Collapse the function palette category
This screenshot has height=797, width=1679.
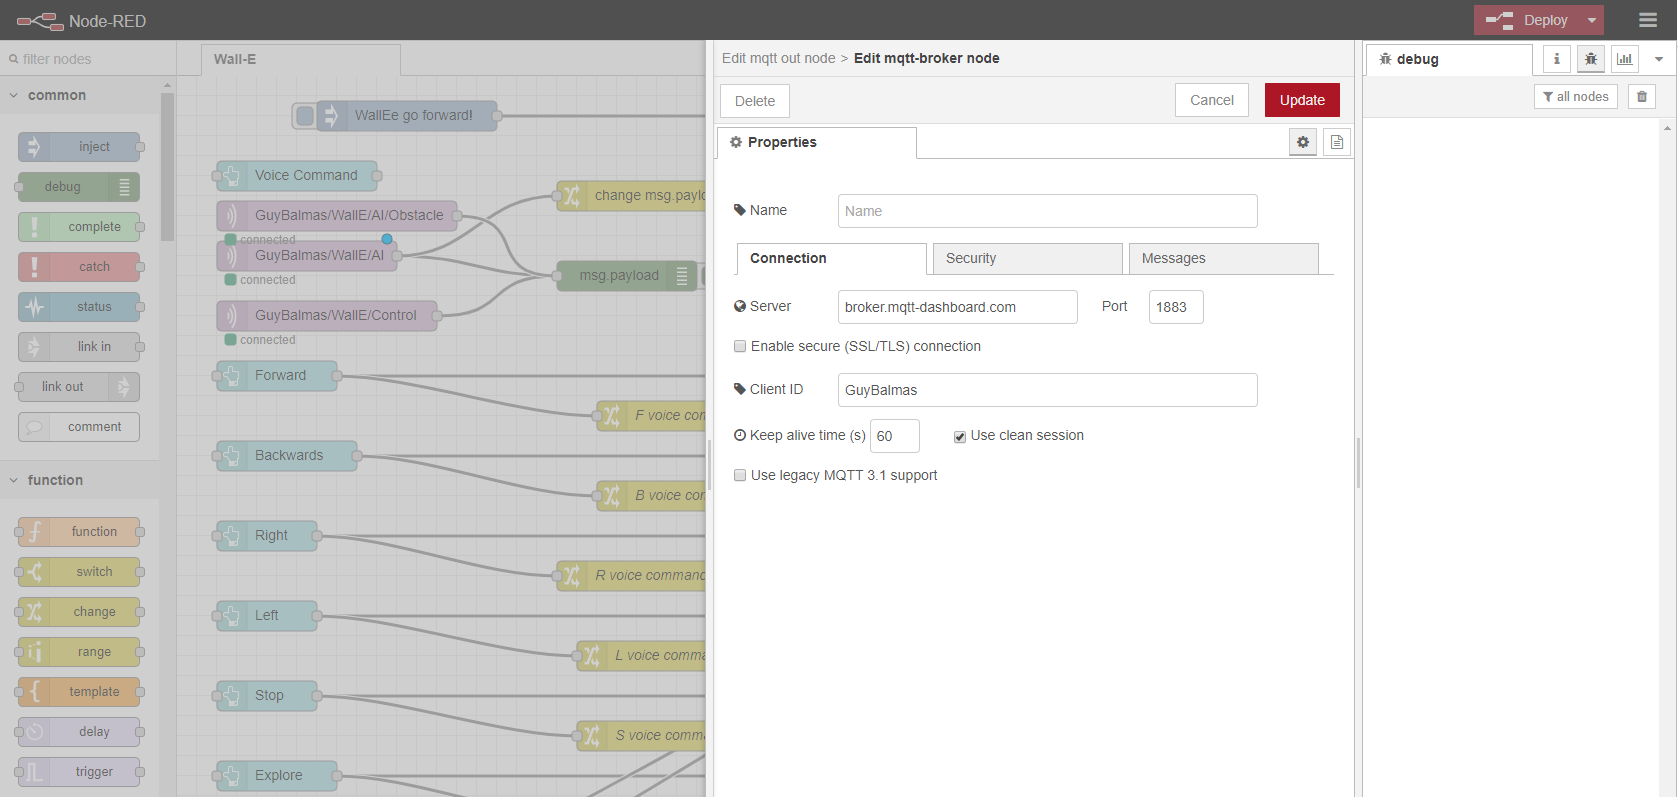[79, 480]
